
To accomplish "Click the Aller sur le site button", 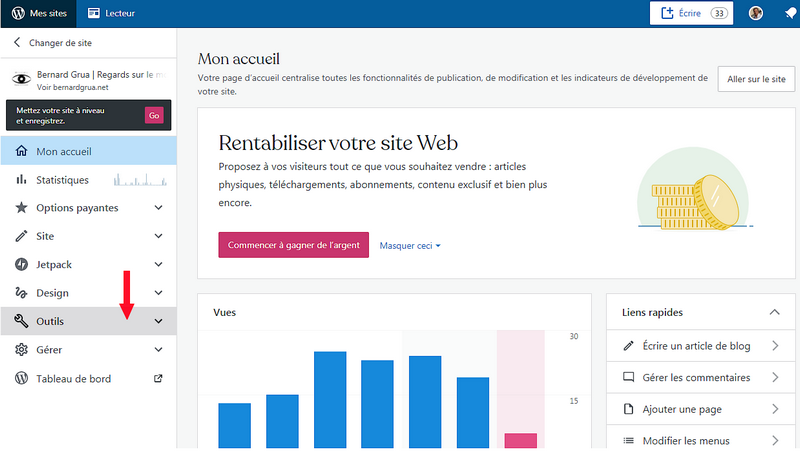I will coord(755,79).
